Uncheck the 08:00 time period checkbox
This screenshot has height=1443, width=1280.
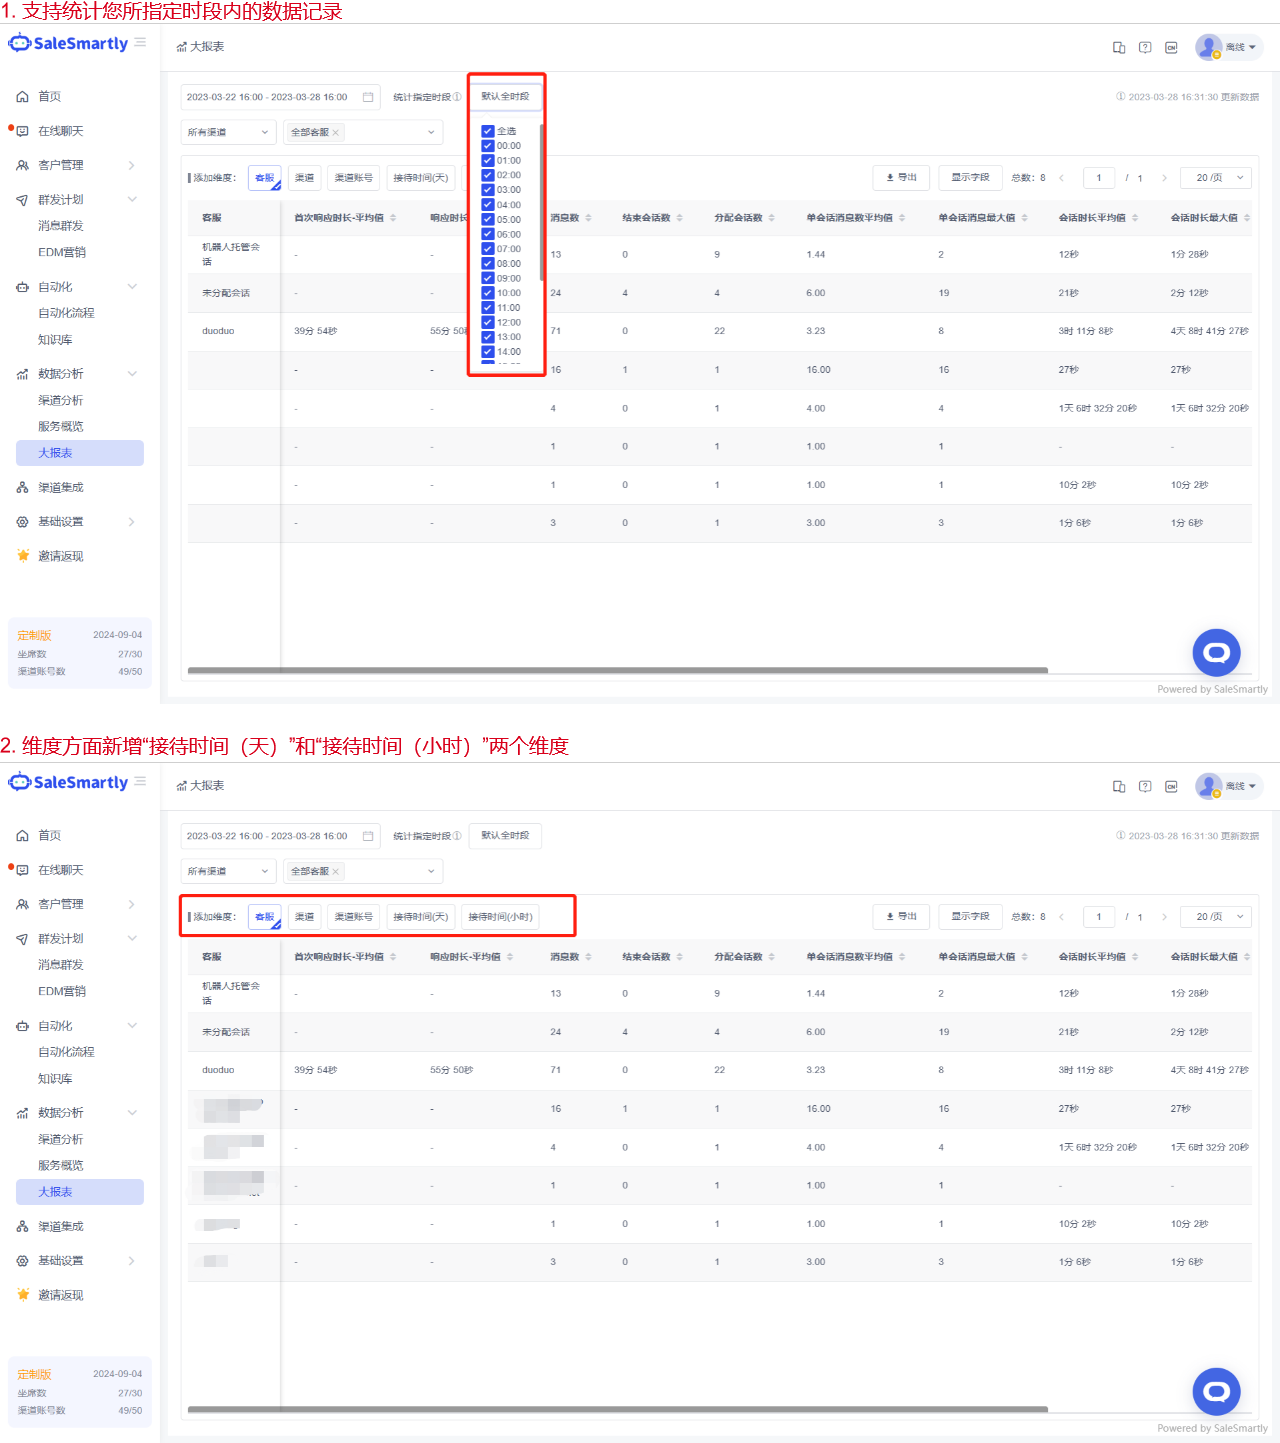488,264
